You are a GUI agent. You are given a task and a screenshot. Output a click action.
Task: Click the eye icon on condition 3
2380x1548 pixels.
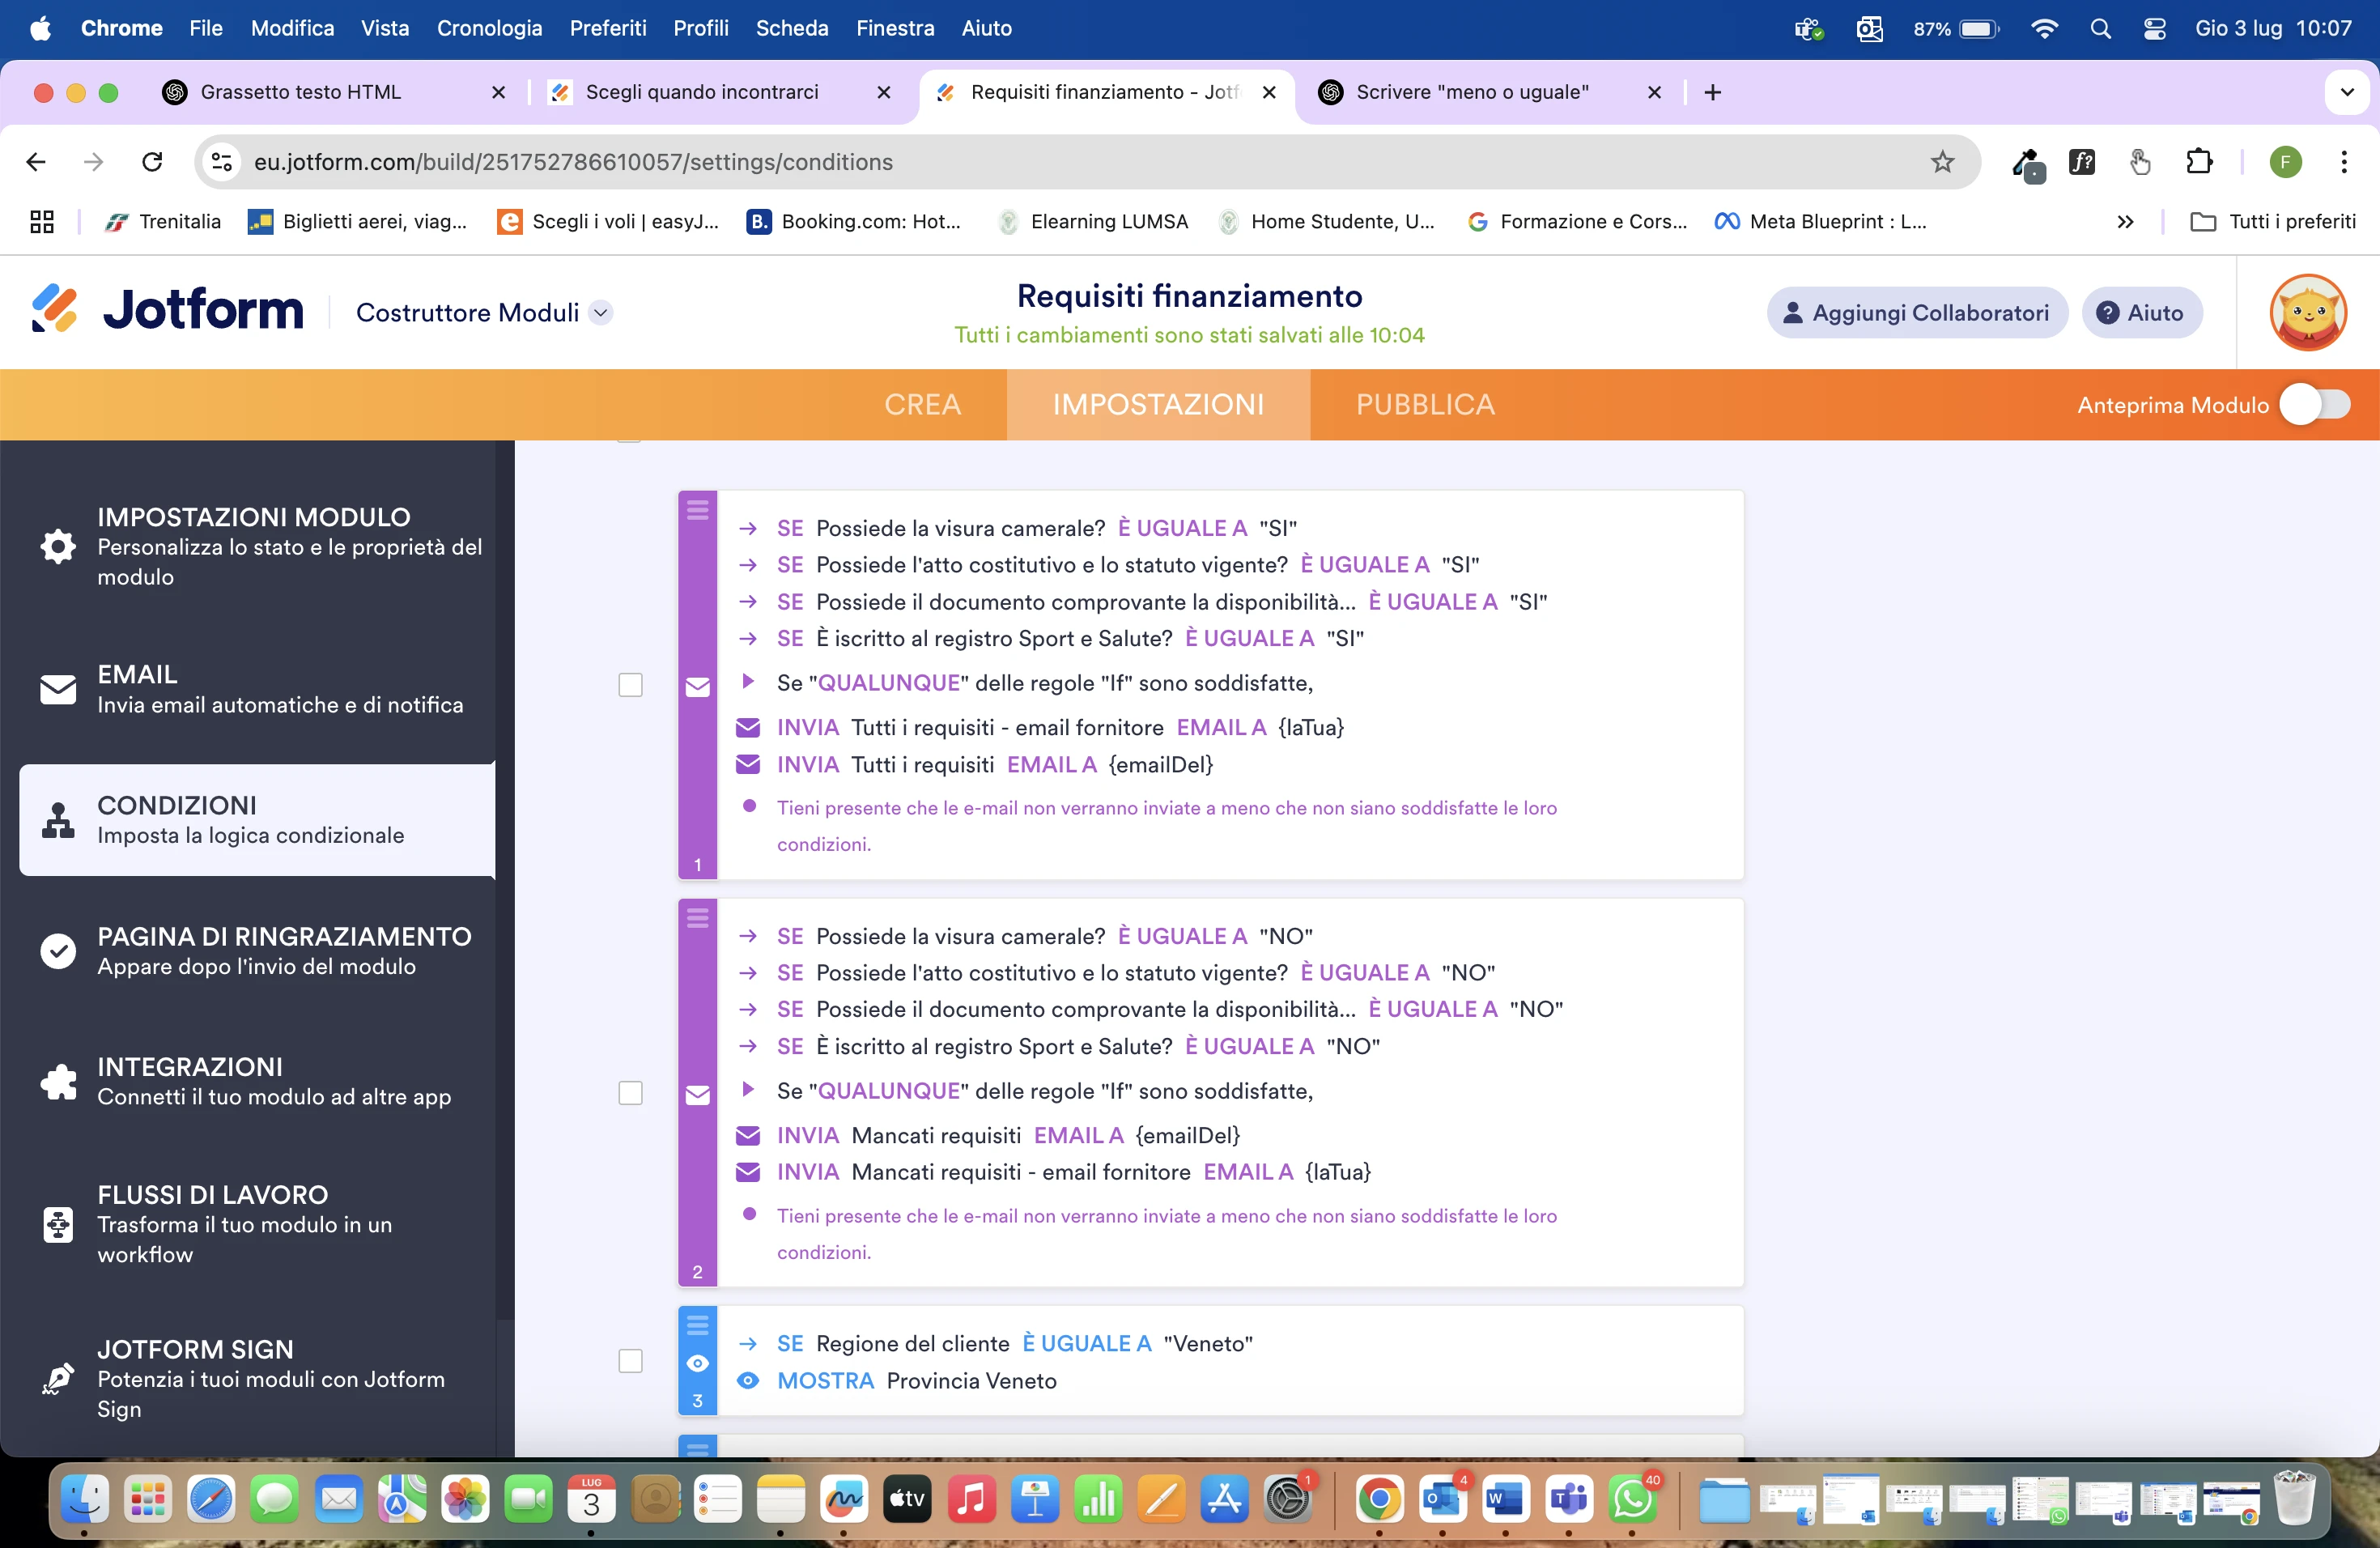tap(697, 1362)
